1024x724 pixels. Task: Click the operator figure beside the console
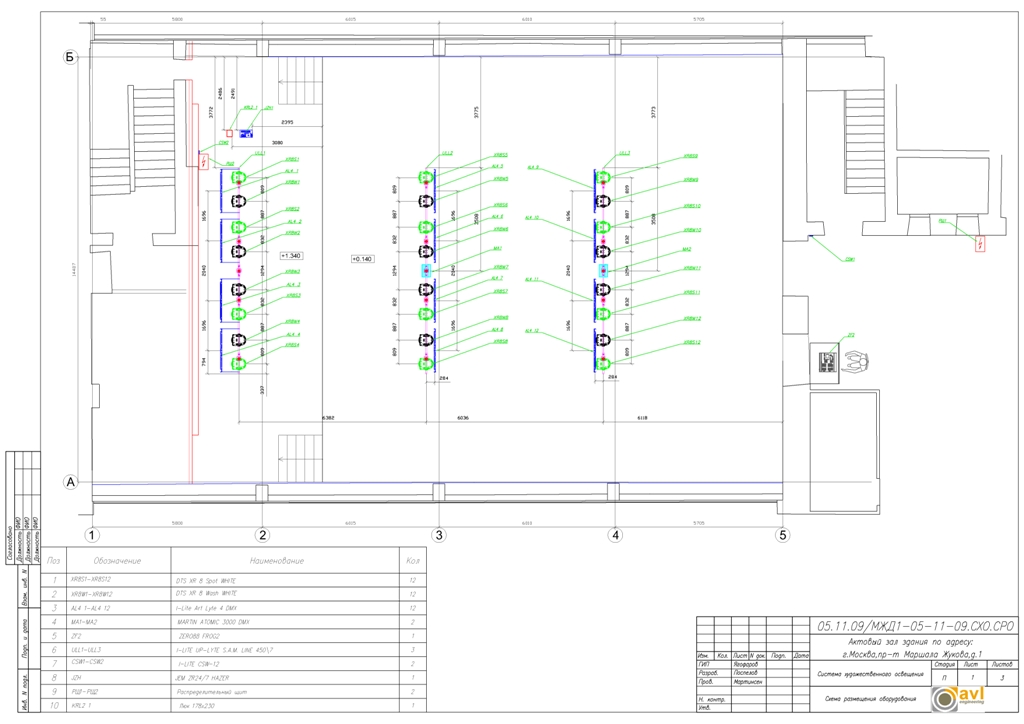coord(856,362)
